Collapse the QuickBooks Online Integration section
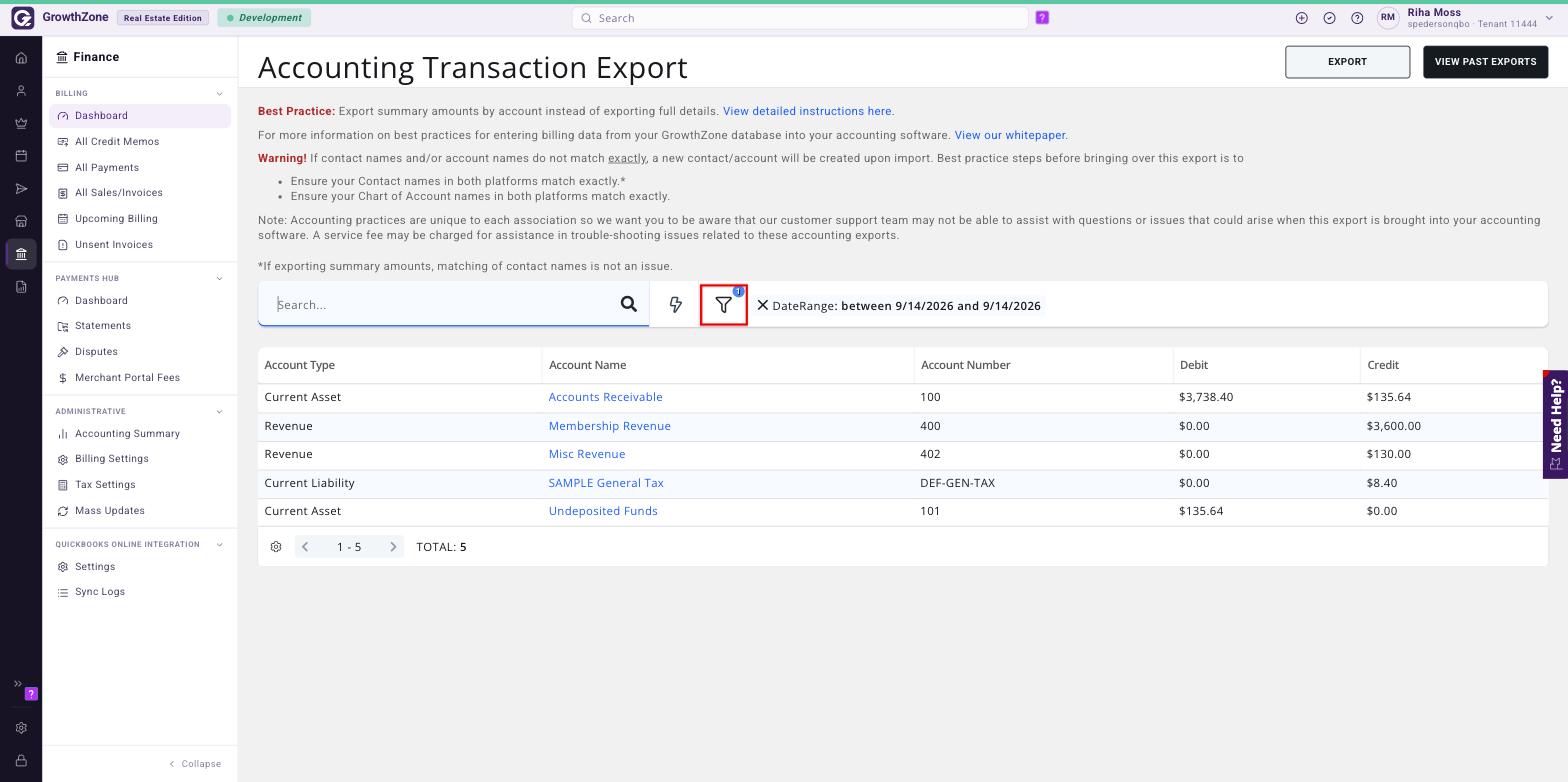Viewport: 1568px width, 782px height. coord(219,545)
